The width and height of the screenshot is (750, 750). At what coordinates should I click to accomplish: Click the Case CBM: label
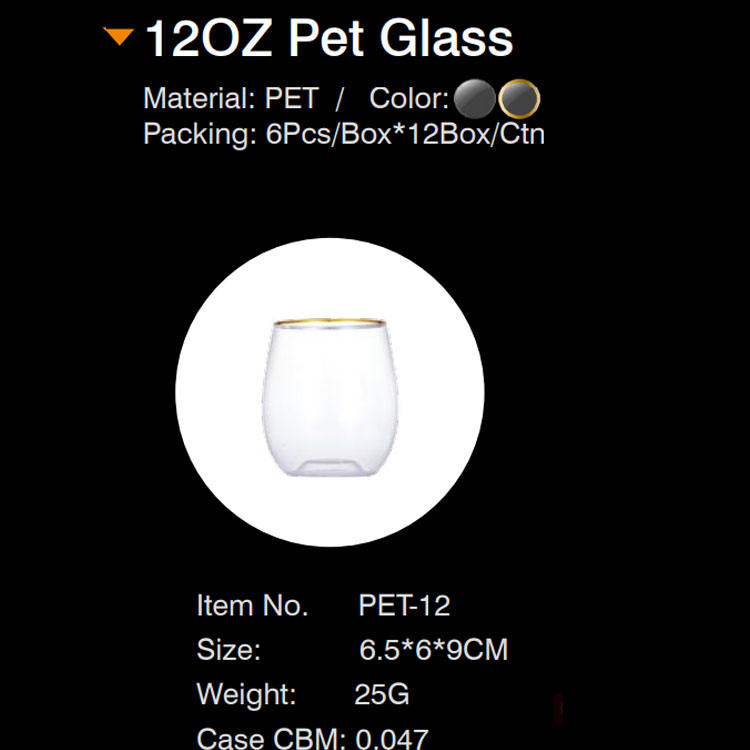271,738
